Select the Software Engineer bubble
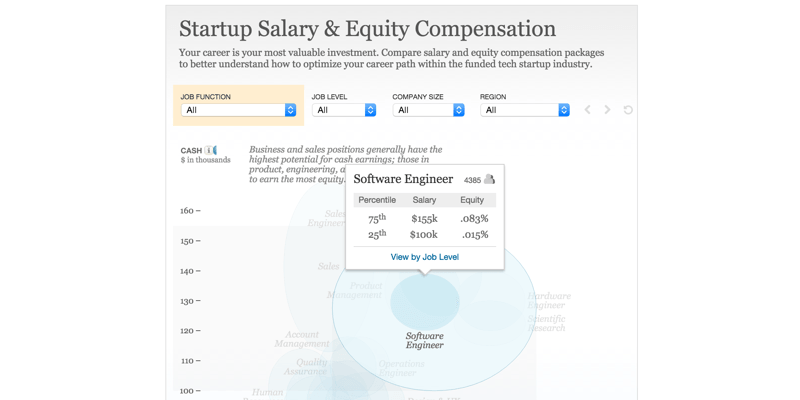The height and width of the screenshot is (400, 800). point(425,302)
